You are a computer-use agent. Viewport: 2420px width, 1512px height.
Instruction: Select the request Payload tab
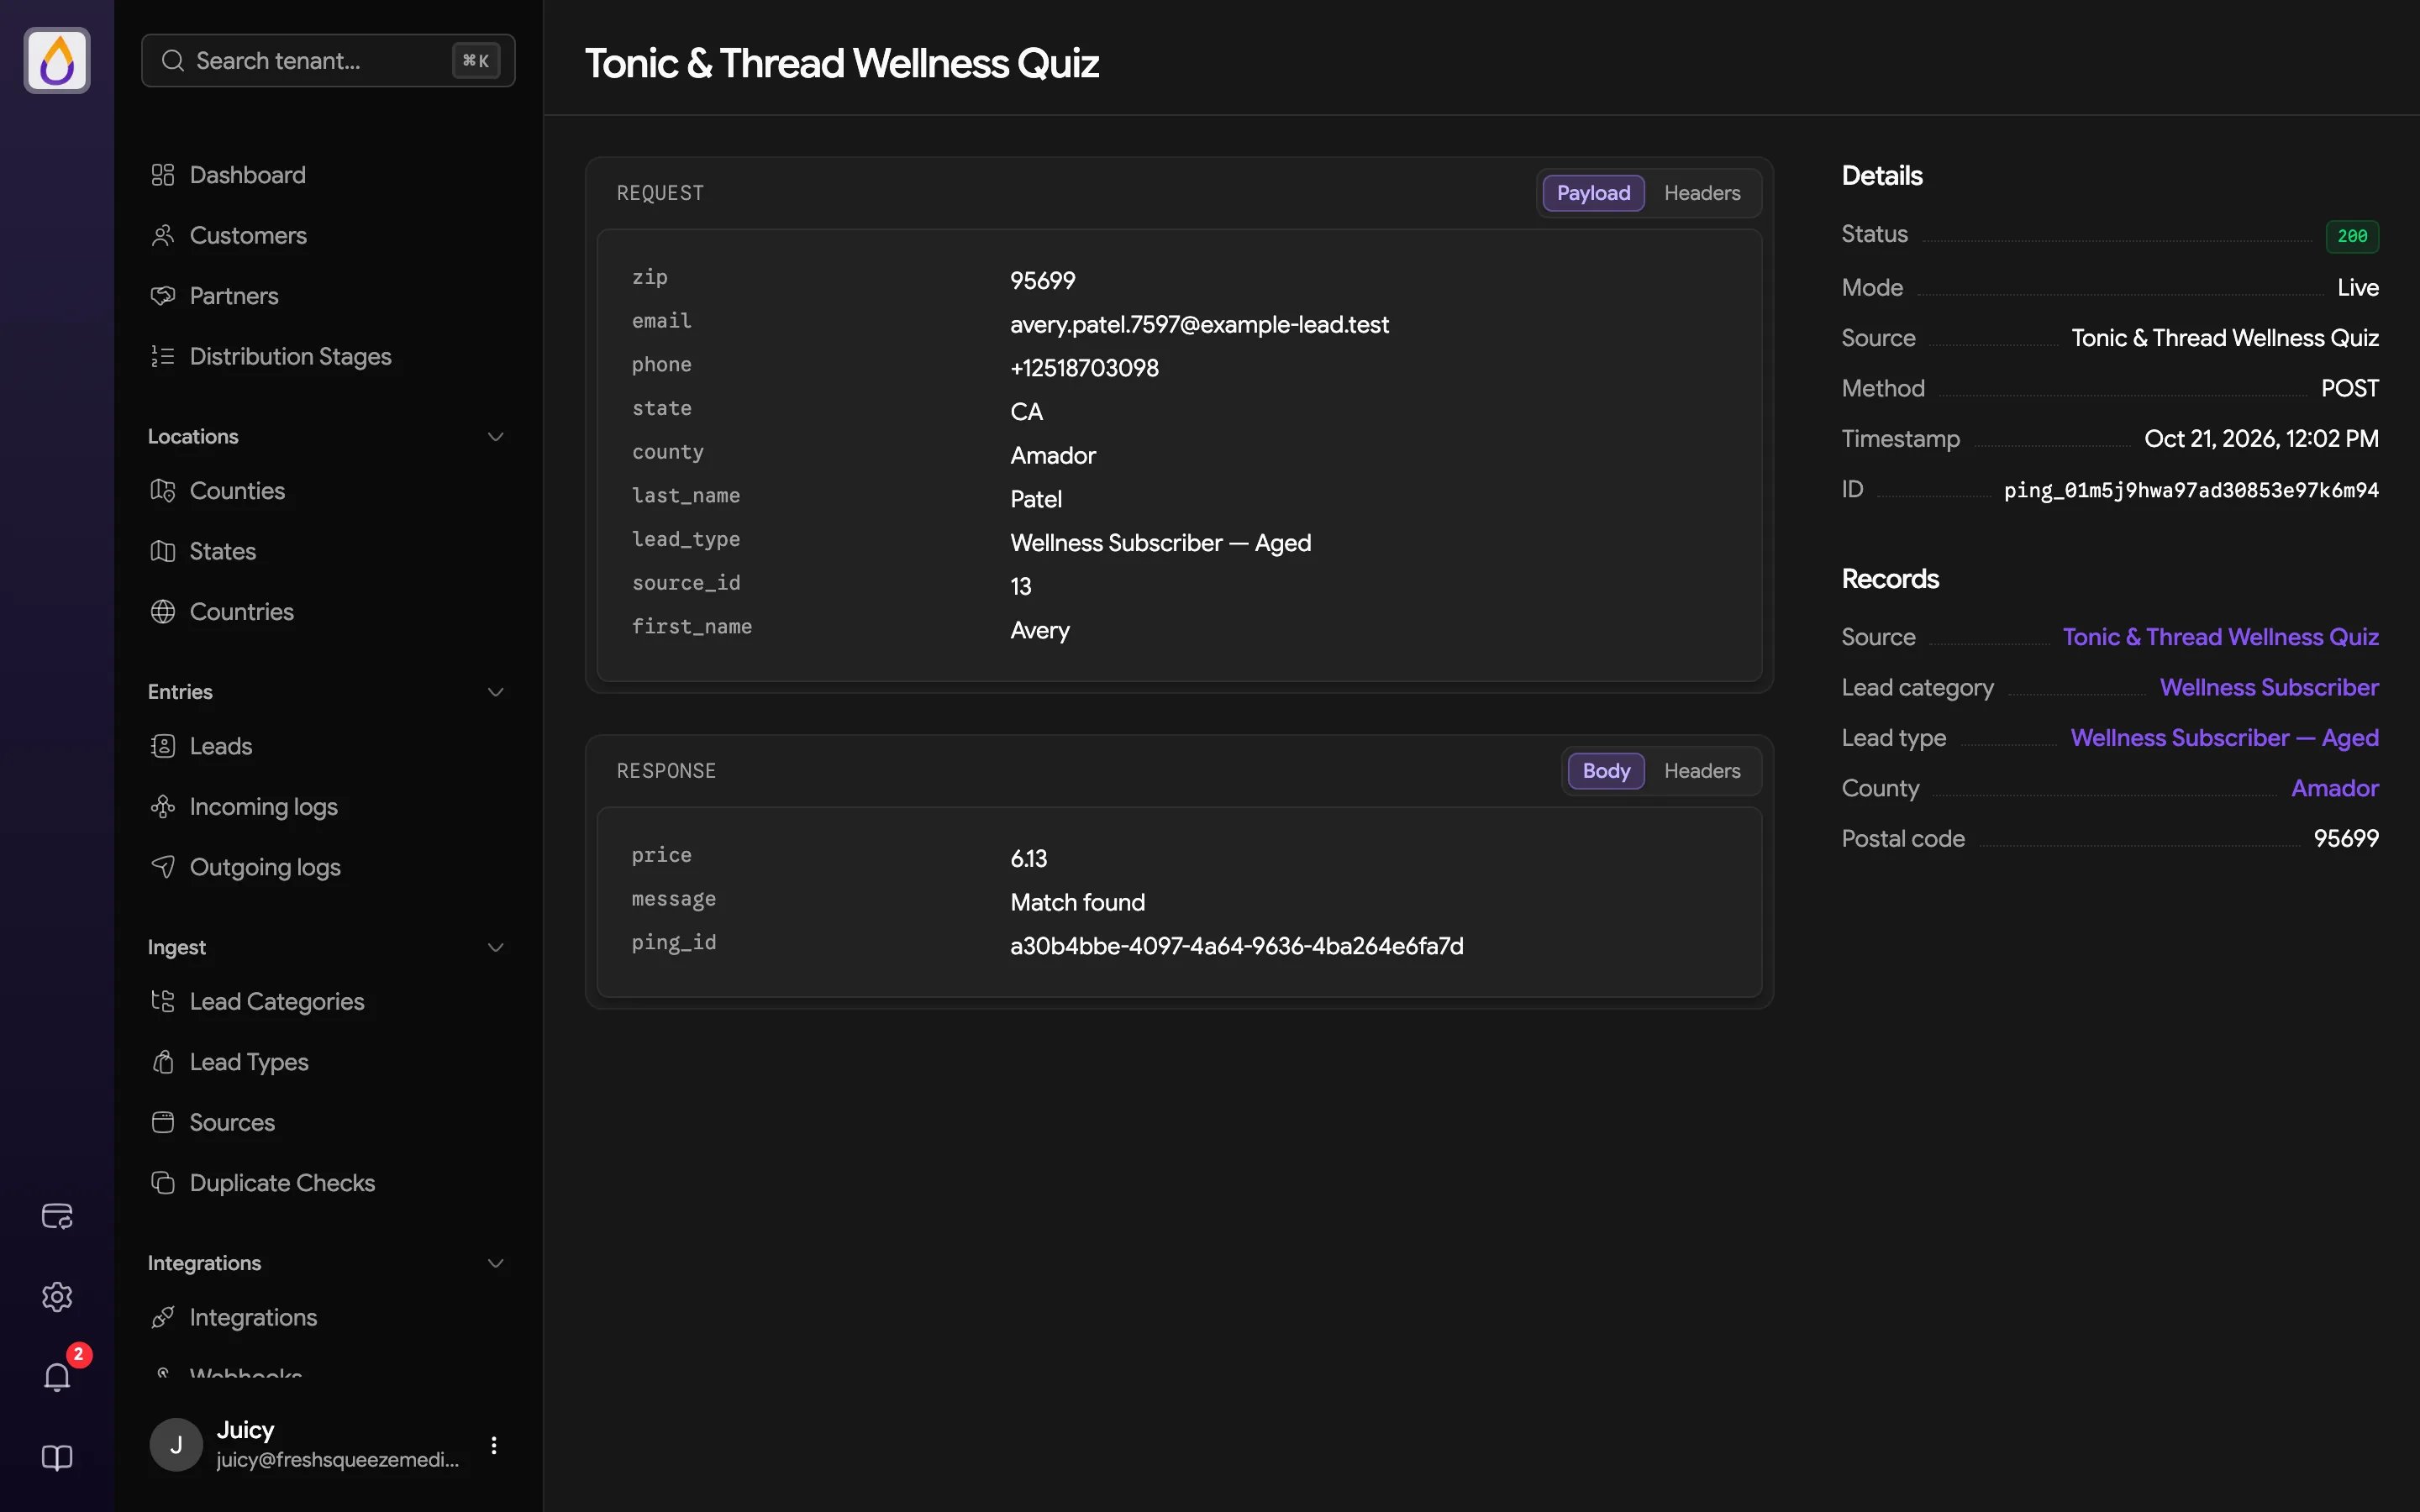[1593, 193]
